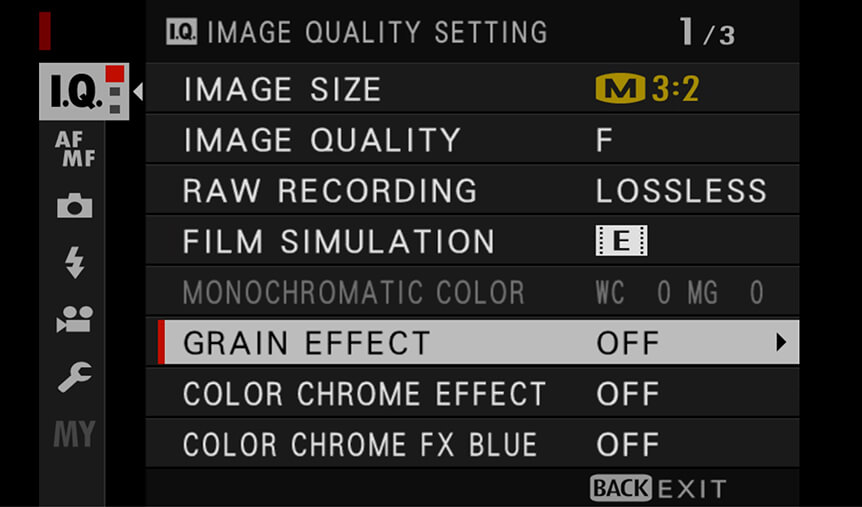This screenshot has height=507, width=862.
Task: Click the yellow M image size badge
Action: pos(620,89)
